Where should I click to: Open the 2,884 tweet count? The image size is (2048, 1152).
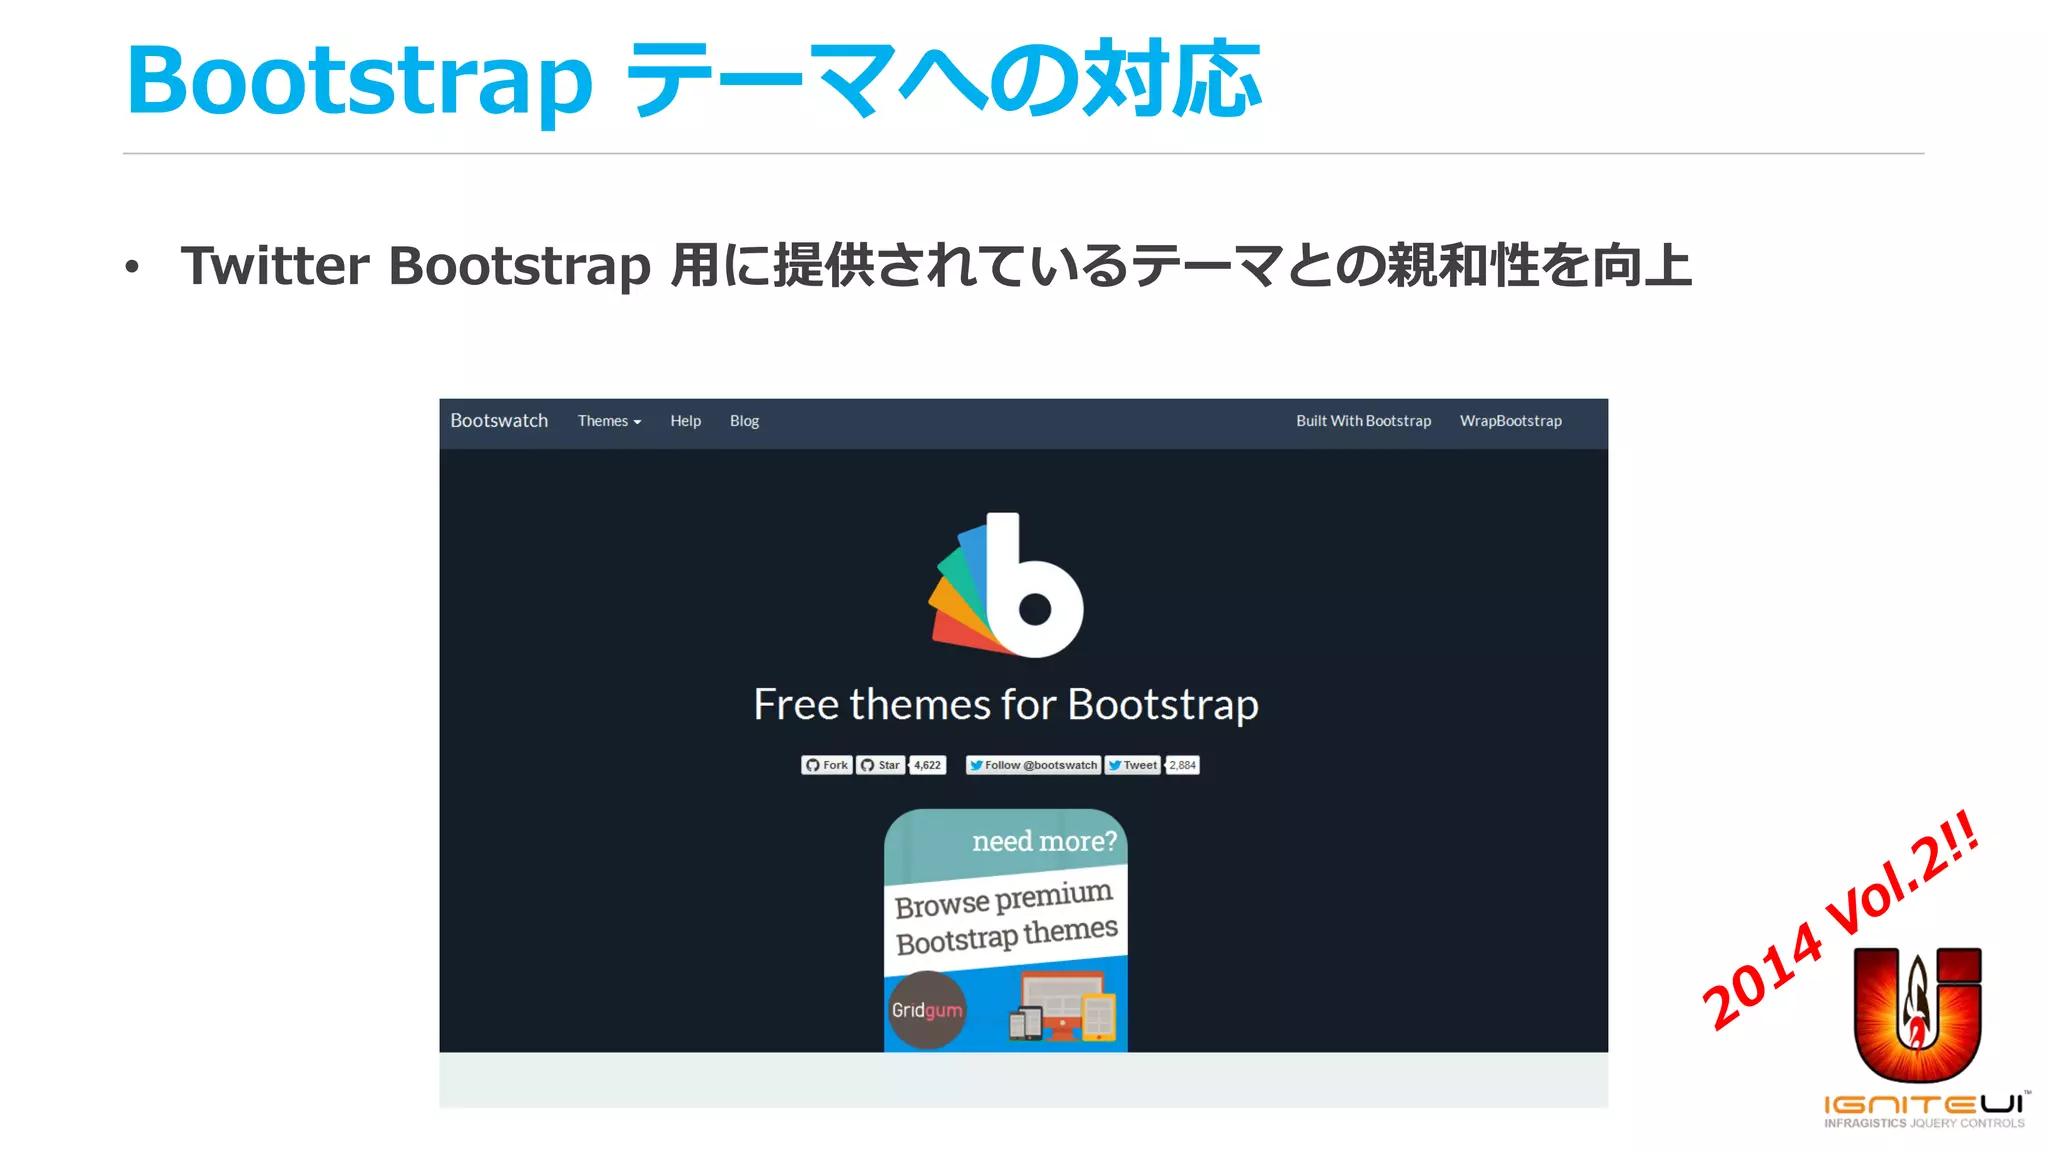[x=1182, y=765]
